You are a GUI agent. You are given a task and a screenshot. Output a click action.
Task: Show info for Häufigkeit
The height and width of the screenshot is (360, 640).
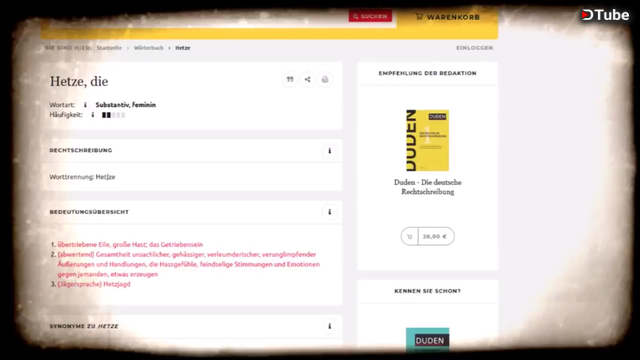93,115
